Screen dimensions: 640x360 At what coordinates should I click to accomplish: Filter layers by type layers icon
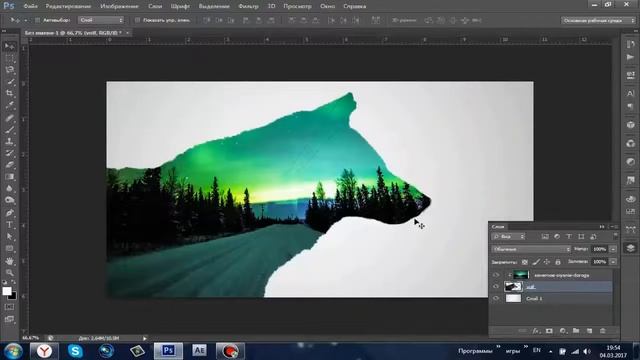tap(569, 237)
